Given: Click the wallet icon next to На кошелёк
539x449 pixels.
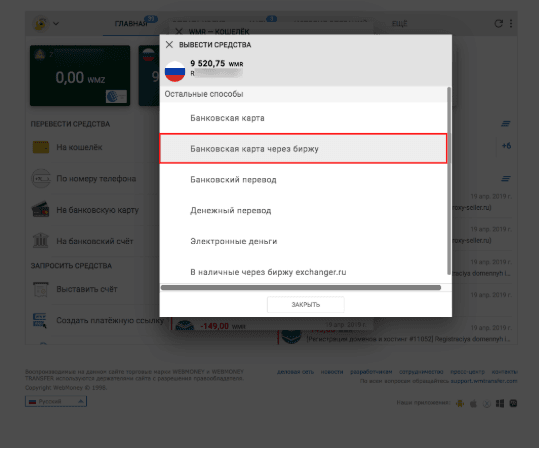Looking at the screenshot, I should point(41,147).
